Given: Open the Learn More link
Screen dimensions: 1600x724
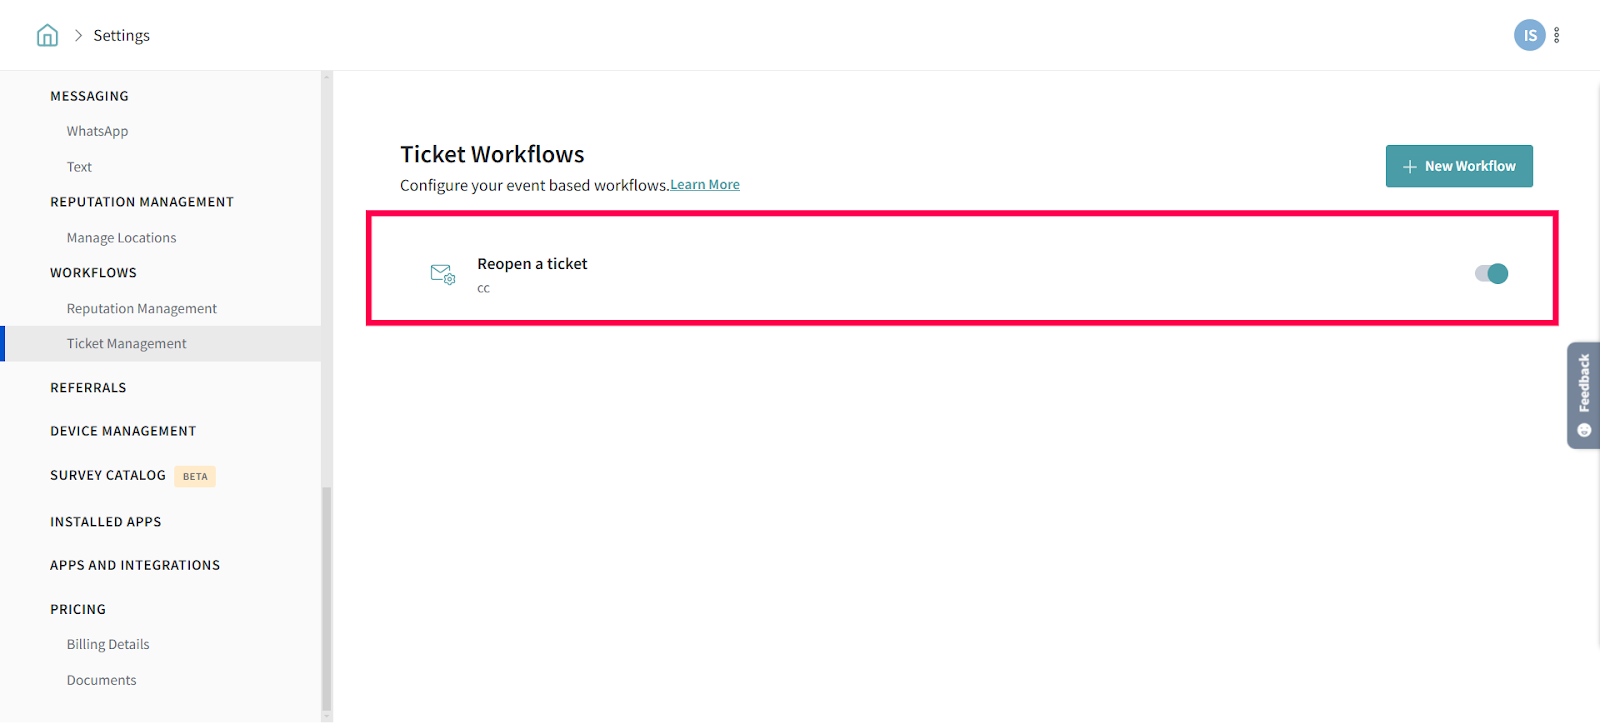Looking at the screenshot, I should tap(705, 185).
